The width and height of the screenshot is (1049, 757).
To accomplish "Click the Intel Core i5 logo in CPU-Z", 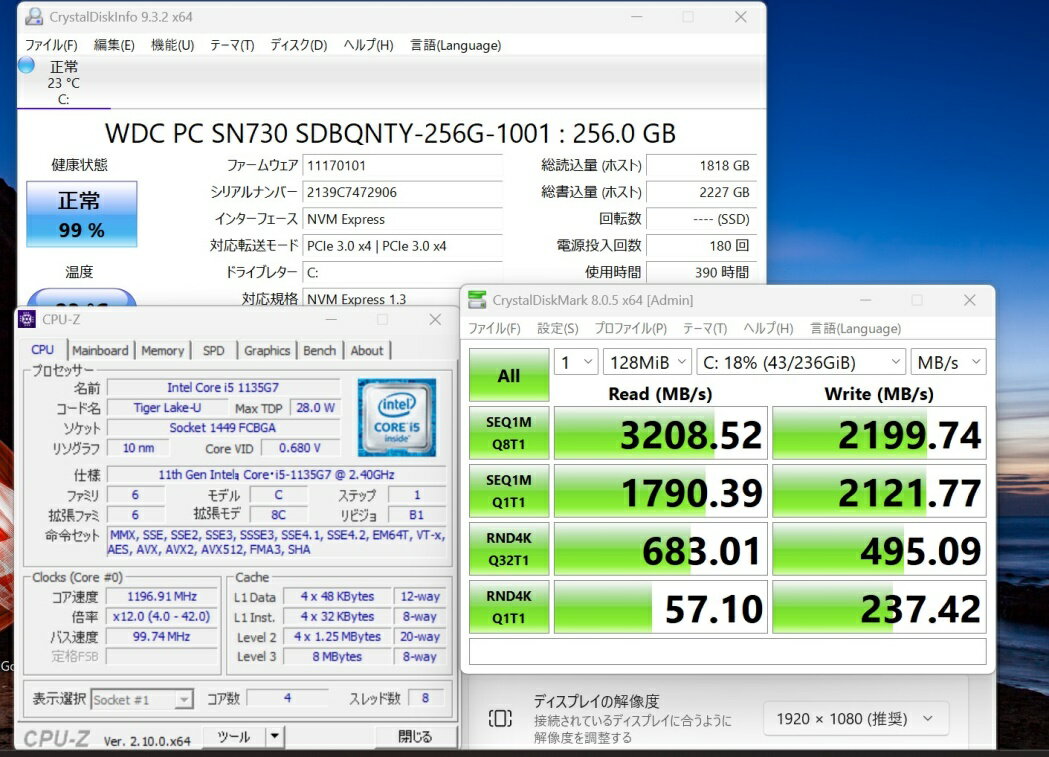I will click(397, 418).
